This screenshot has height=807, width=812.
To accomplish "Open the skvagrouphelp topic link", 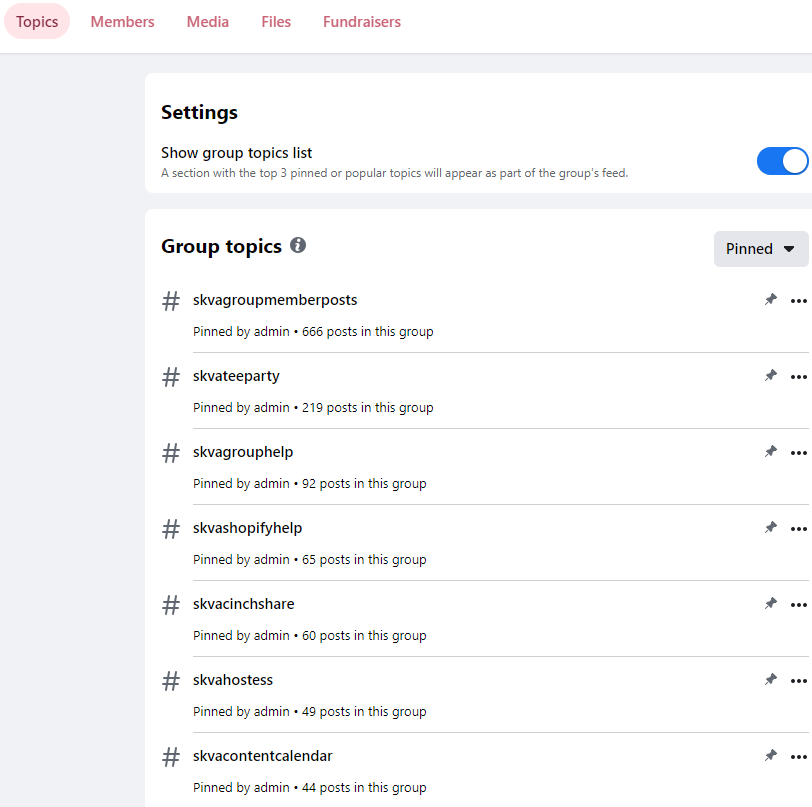I will tap(243, 452).
